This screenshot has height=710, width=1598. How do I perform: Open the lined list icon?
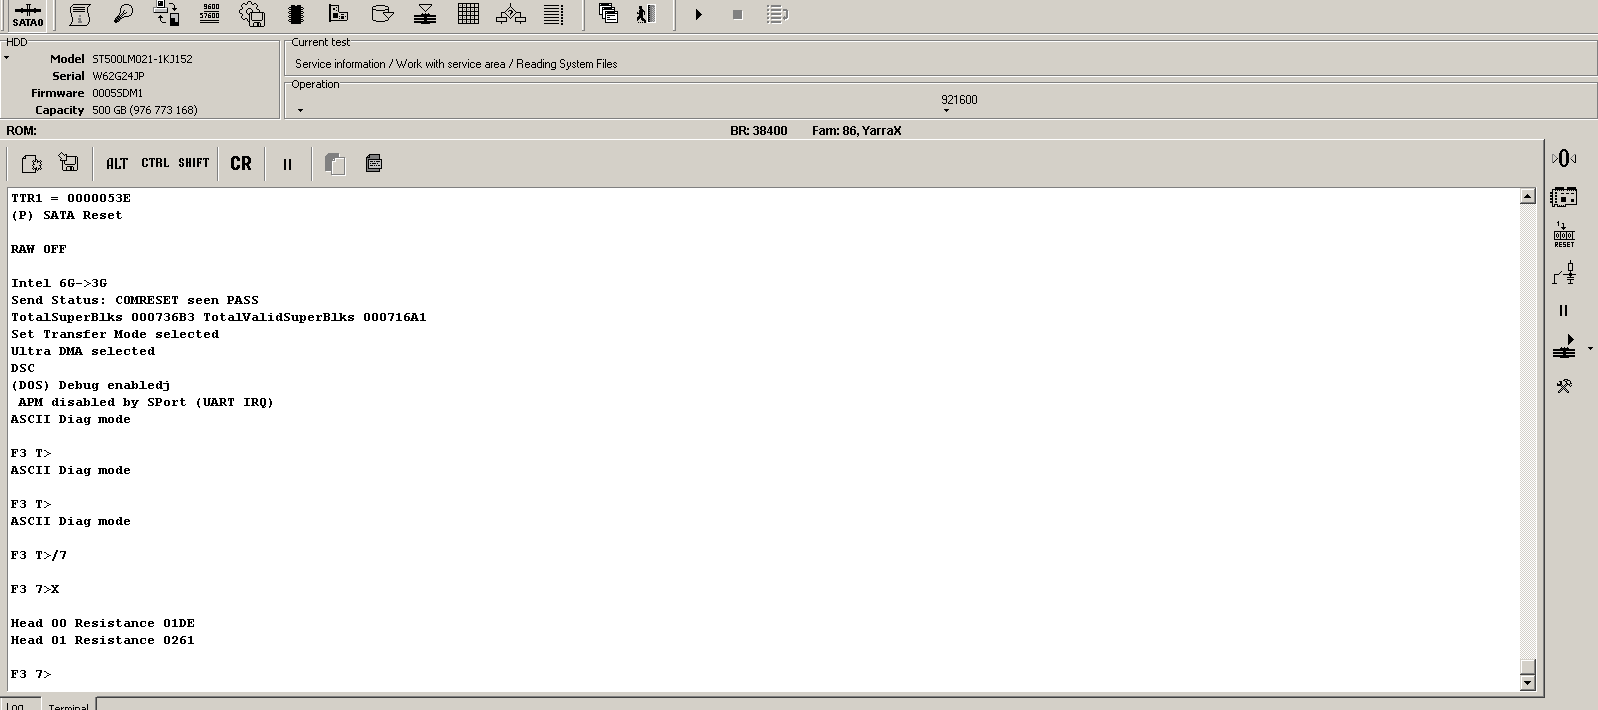click(553, 14)
